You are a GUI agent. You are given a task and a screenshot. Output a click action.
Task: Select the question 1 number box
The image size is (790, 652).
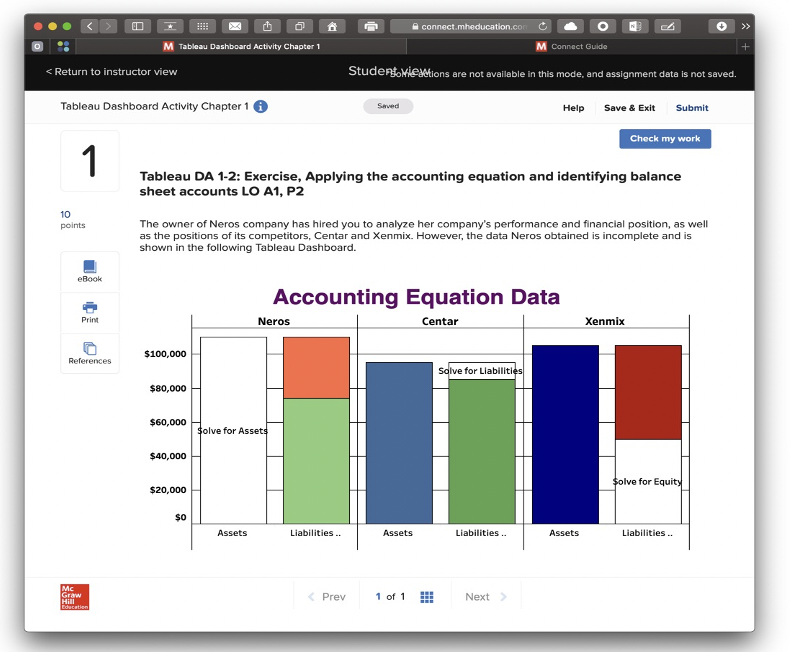tap(90, 161)
